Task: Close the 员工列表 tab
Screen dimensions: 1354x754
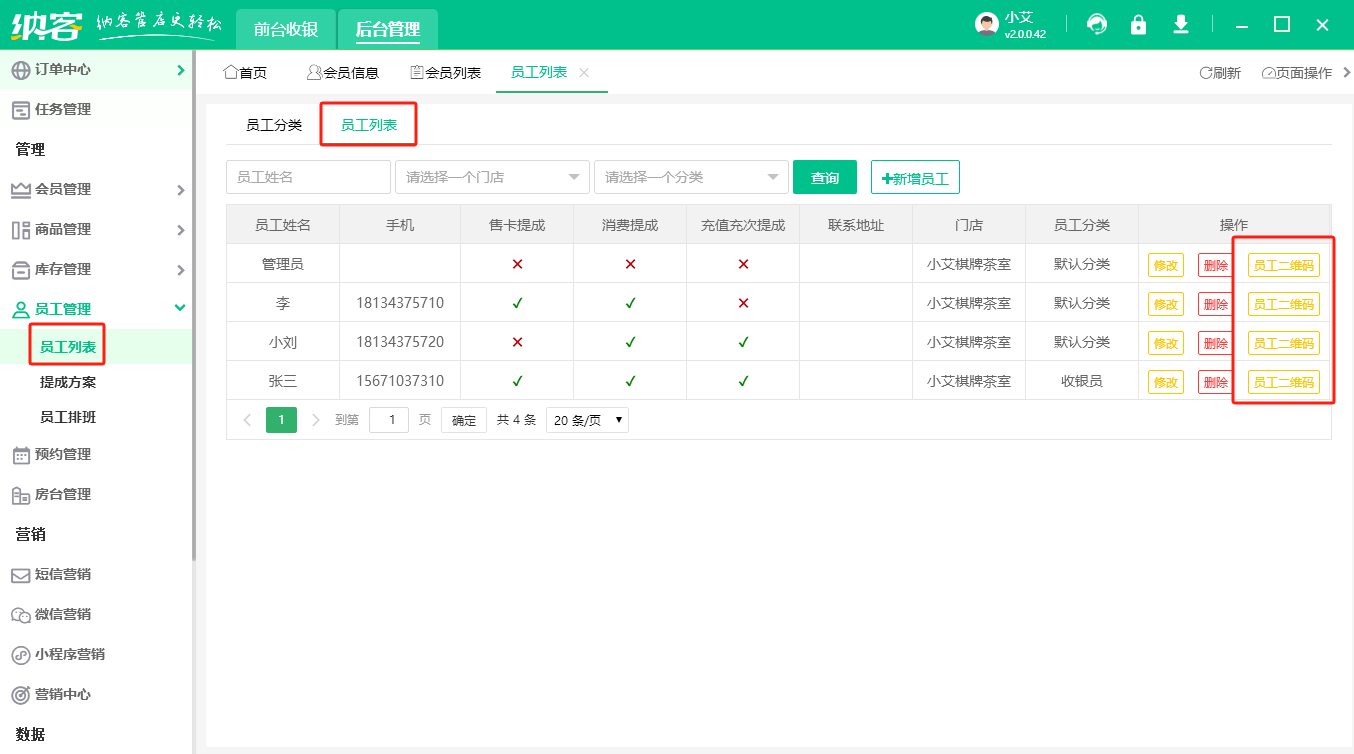Action: (x=585, y=73)
